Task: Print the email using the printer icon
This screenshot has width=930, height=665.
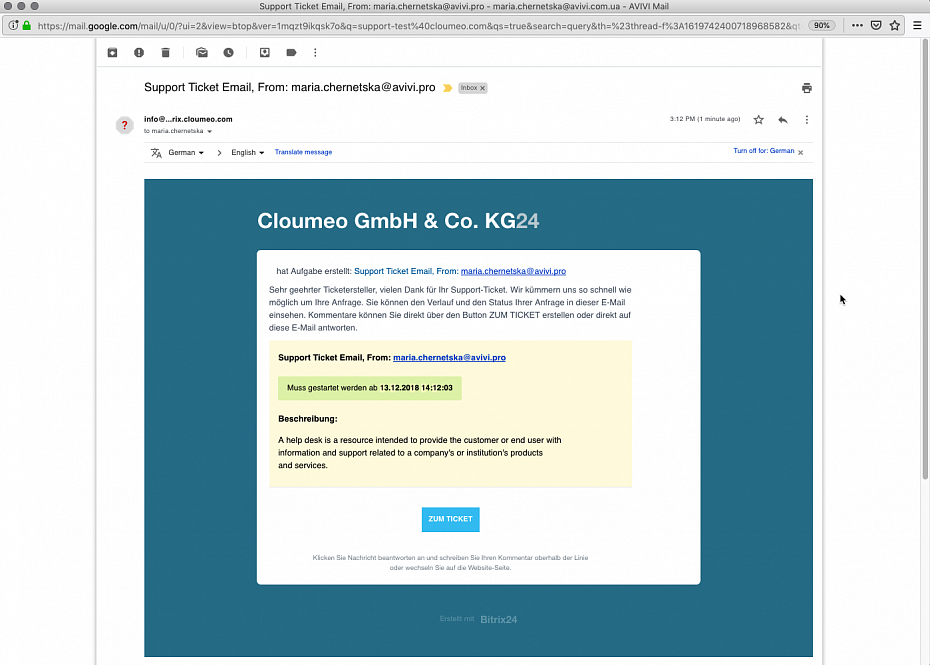Action: coord(807,88)
